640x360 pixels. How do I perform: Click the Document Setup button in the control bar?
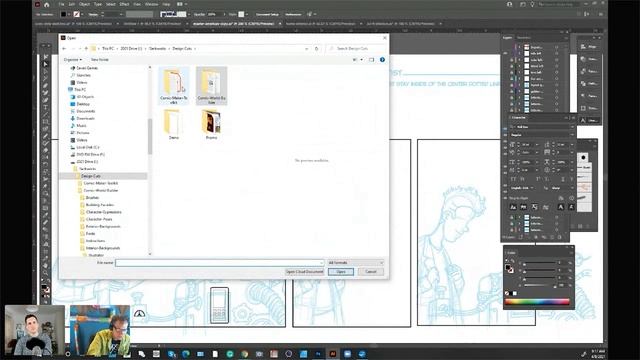[x=267, y=14]
